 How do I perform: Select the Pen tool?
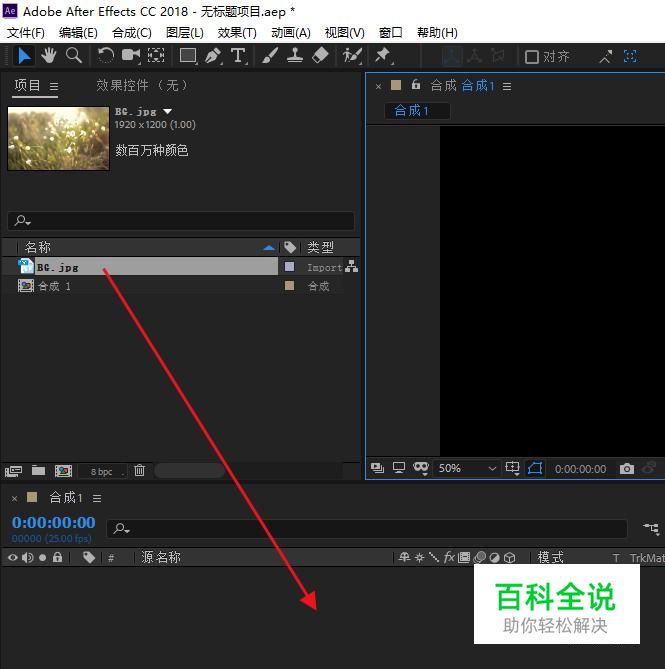[x=213, y=56]
